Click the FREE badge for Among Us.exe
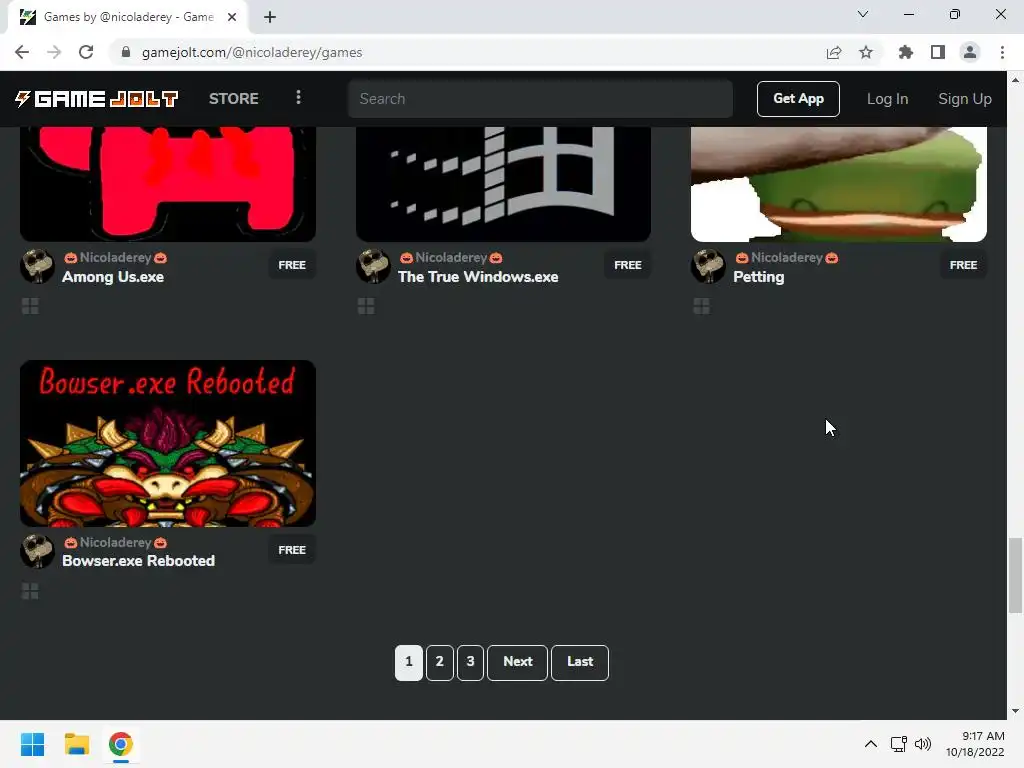 [292, 265]
